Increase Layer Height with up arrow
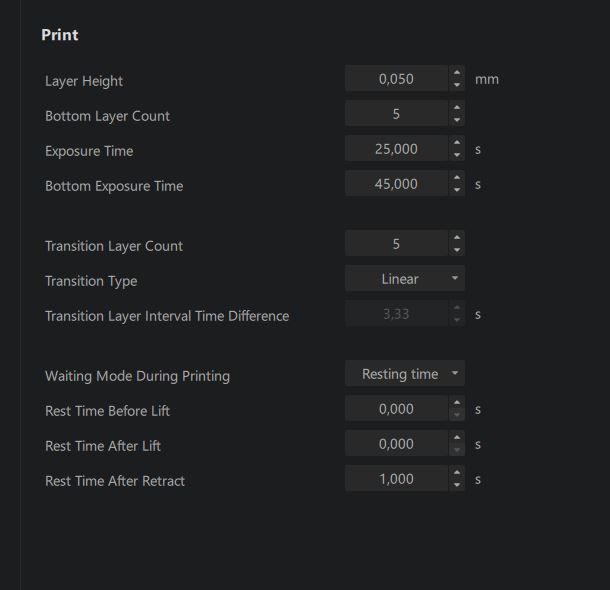 pyautogui.click(x=457, y=73)
